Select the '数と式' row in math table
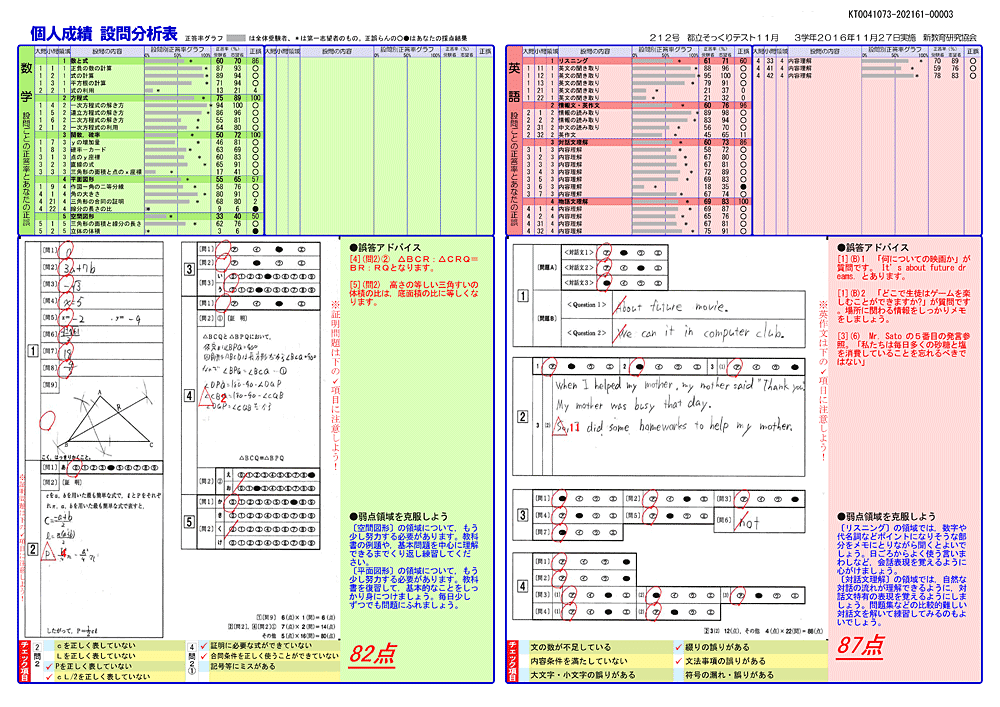The width and height of the screenshot is (1000, 707). (x=149, y=61)
